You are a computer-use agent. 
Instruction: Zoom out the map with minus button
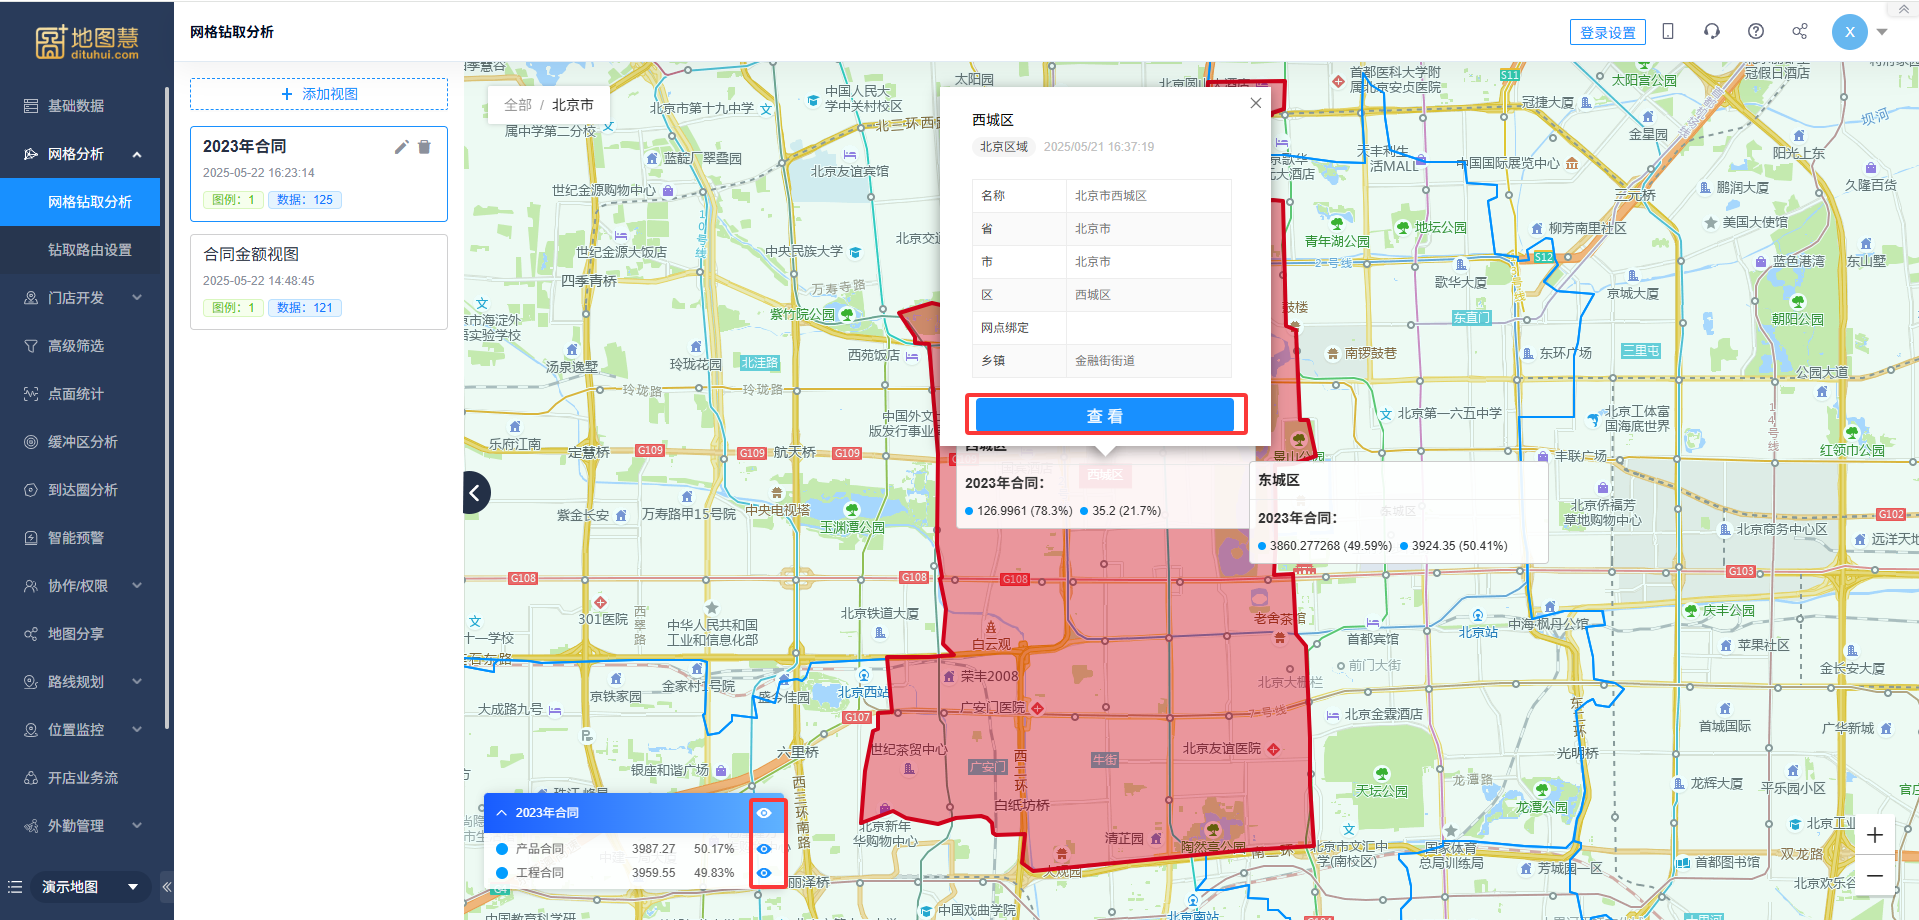pyautogui.click(x=1874, y=876)
